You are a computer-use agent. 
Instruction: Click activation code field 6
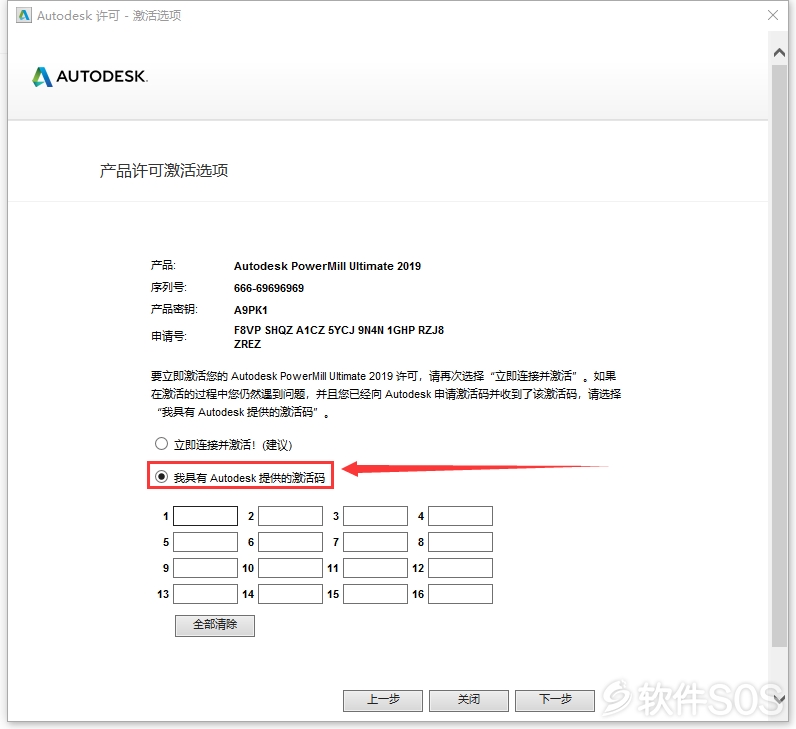[x=290, y=542]
